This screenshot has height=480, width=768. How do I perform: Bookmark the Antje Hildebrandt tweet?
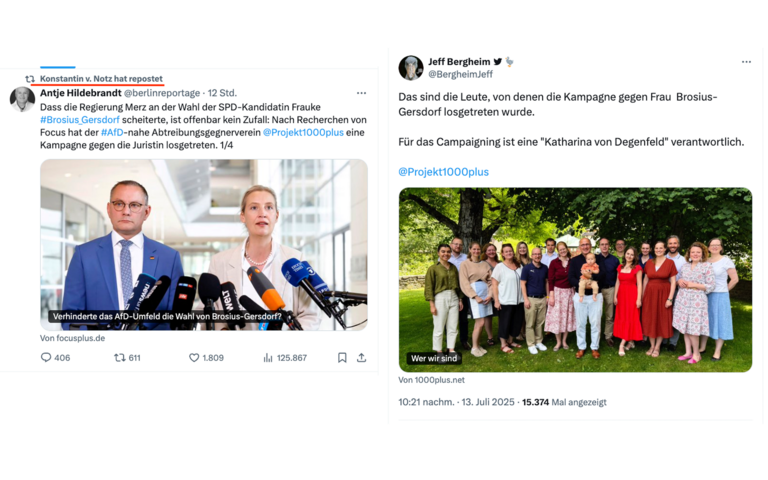click(x=342, y=358)
